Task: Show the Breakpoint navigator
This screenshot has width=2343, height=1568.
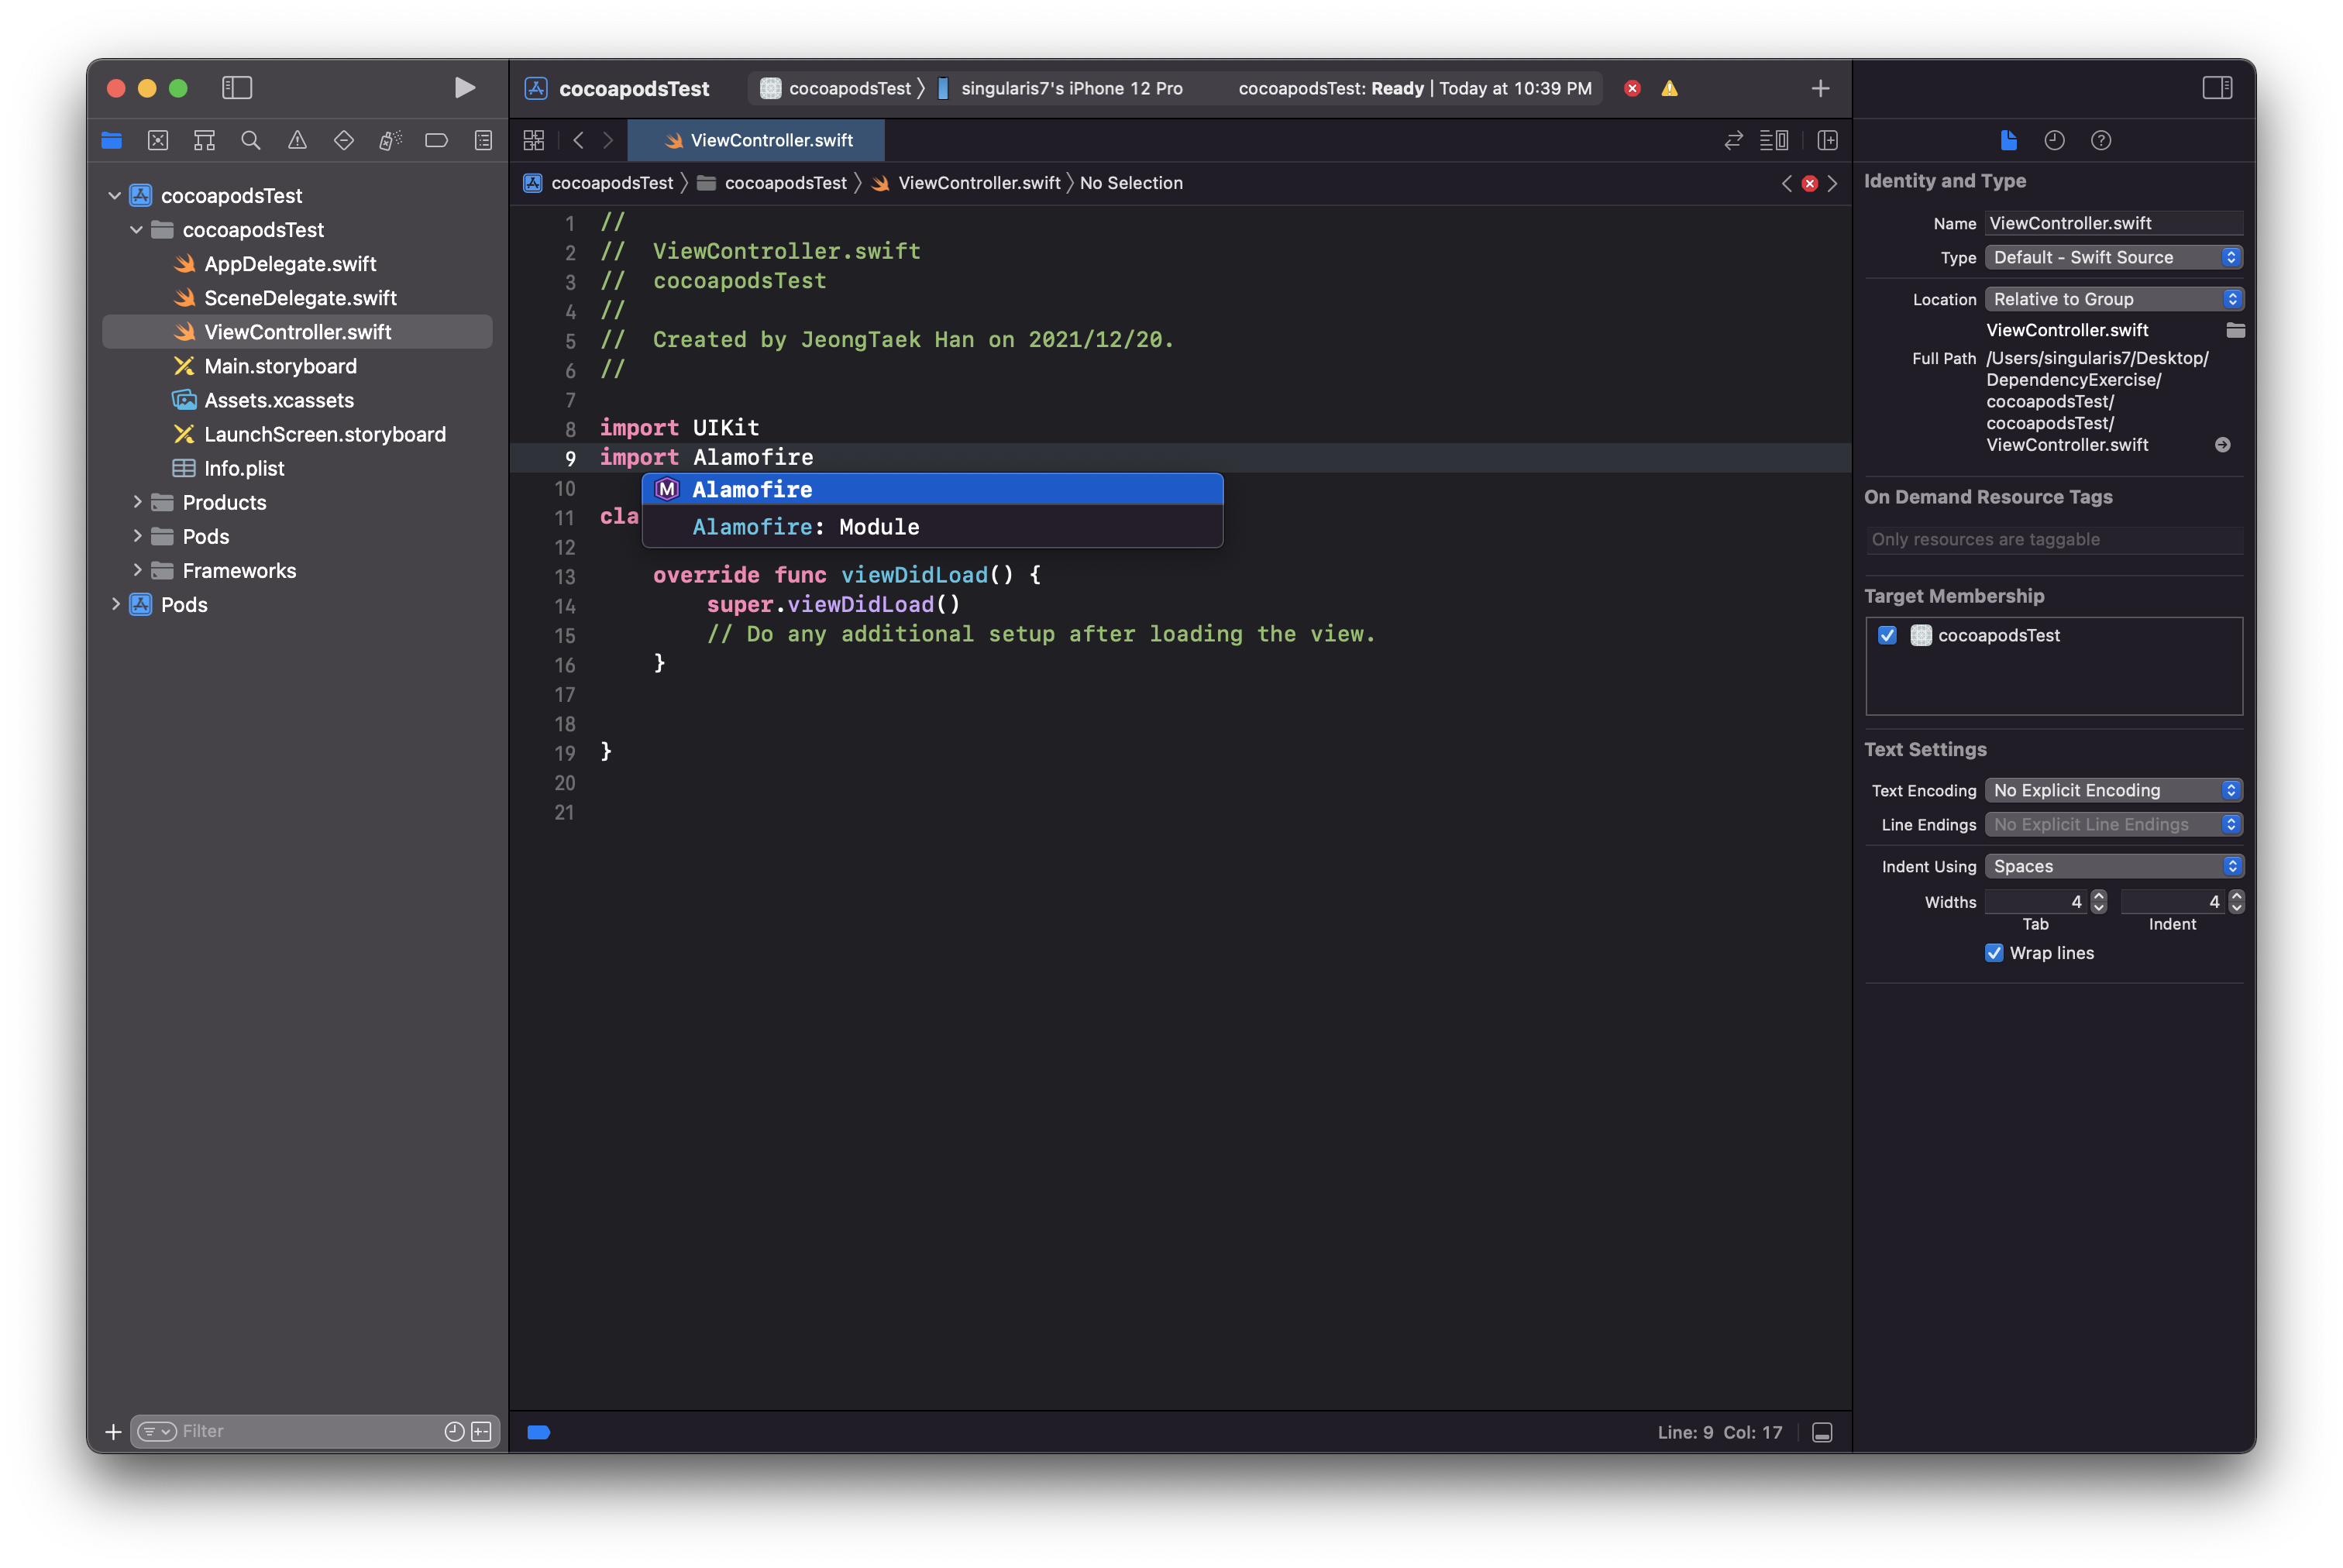Action: click(436, 141)
